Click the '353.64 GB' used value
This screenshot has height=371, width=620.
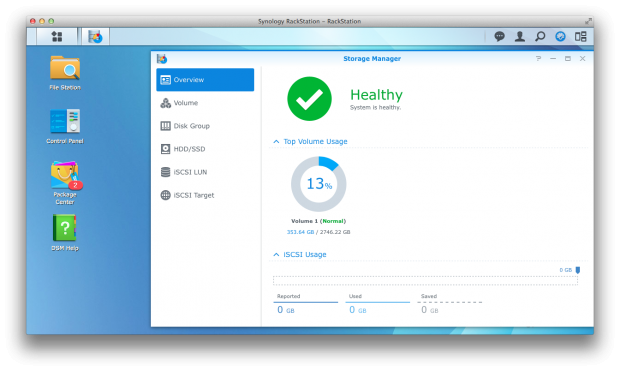tap(301, 232)
